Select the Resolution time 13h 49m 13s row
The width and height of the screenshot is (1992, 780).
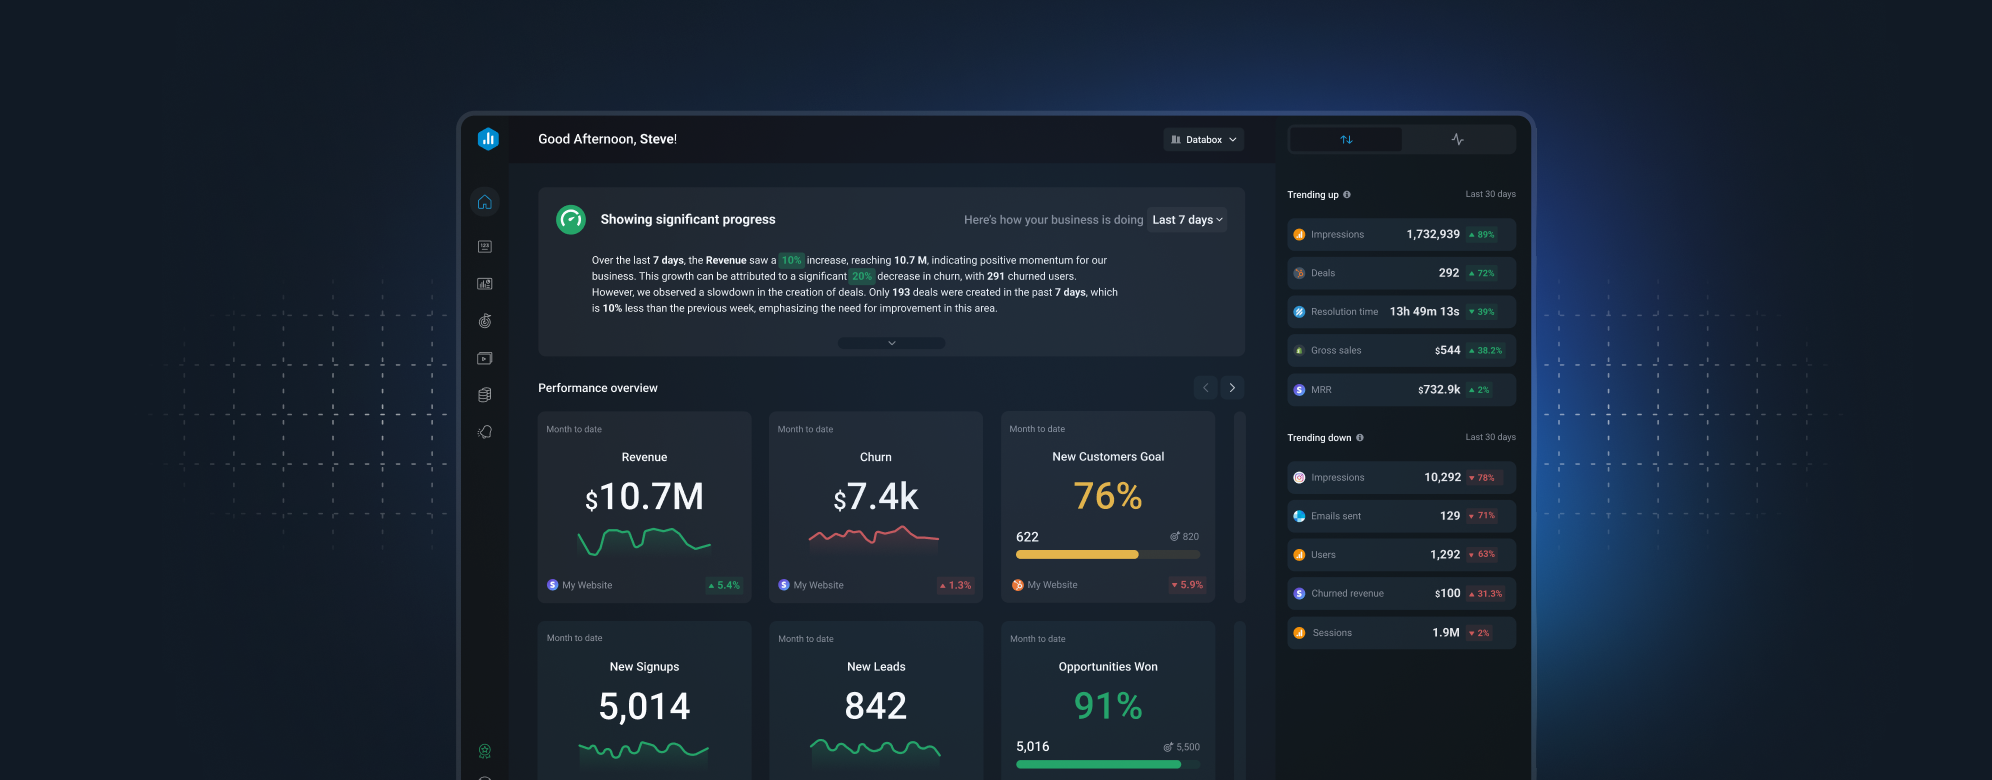pos(1401,312)
